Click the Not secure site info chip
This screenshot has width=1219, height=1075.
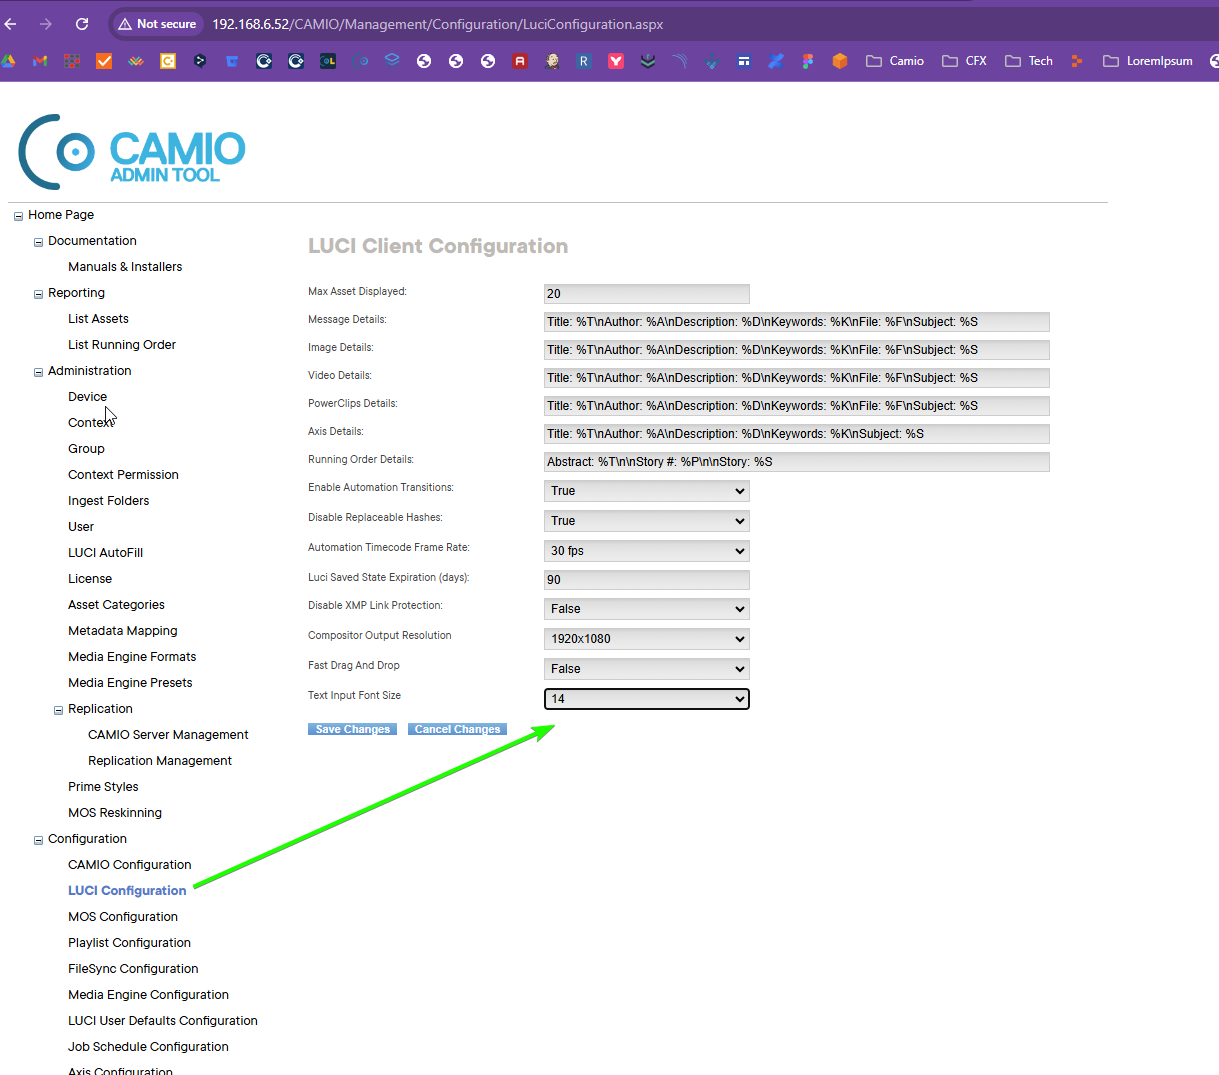click(x=157, y=24)
